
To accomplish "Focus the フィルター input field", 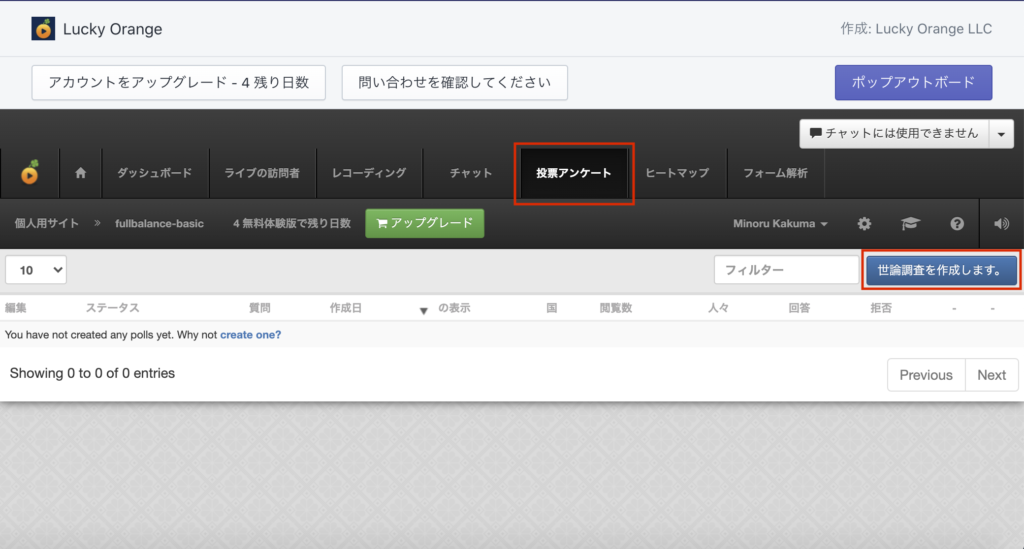I will click(786, 270).
